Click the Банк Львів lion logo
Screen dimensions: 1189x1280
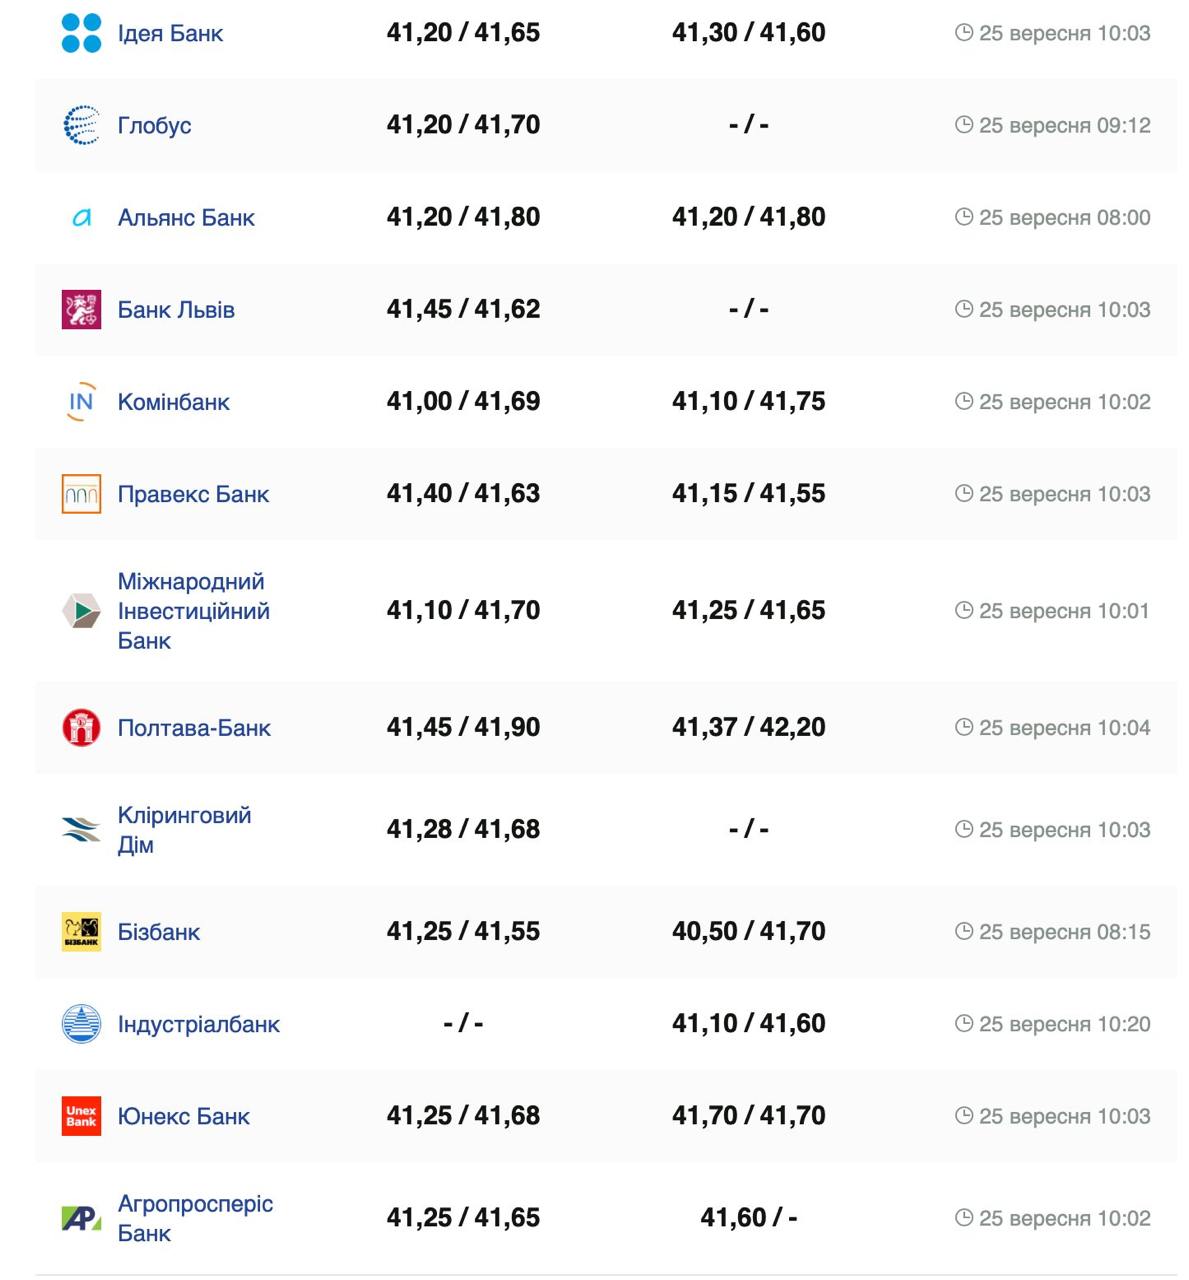pos(81,310)
